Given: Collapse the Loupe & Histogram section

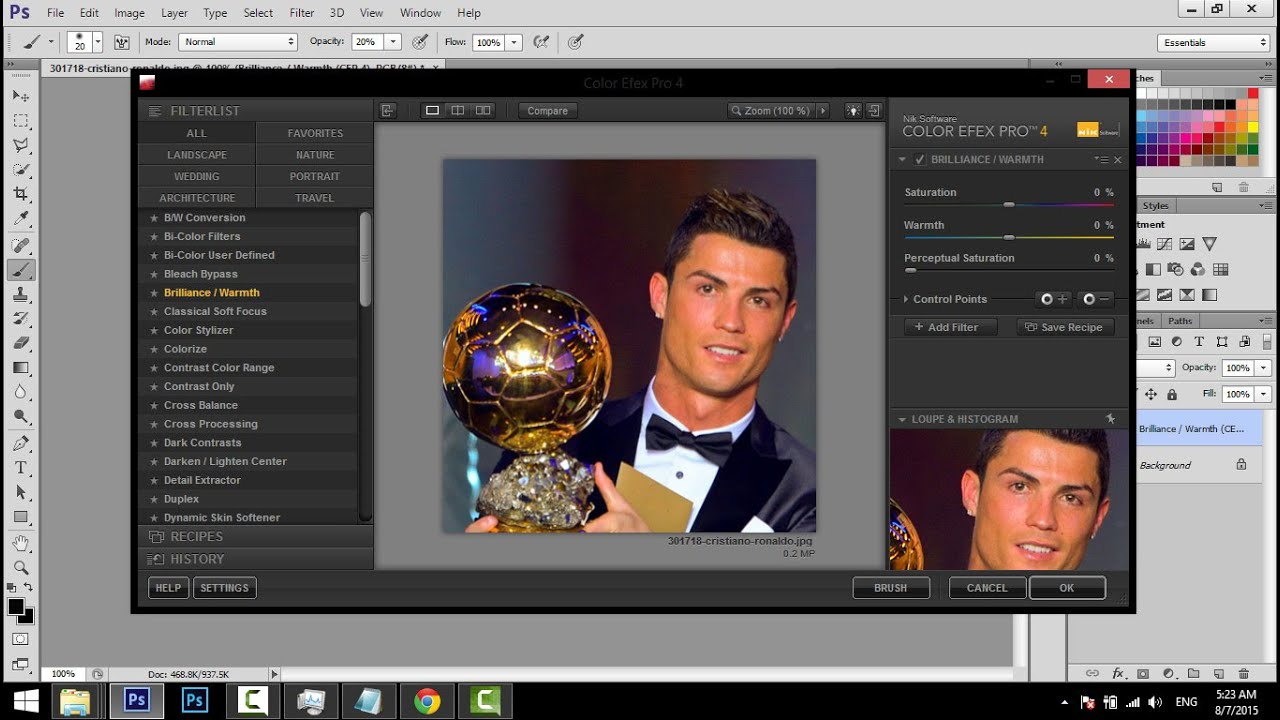Looking at the screenshot, I should coord(902,419).
